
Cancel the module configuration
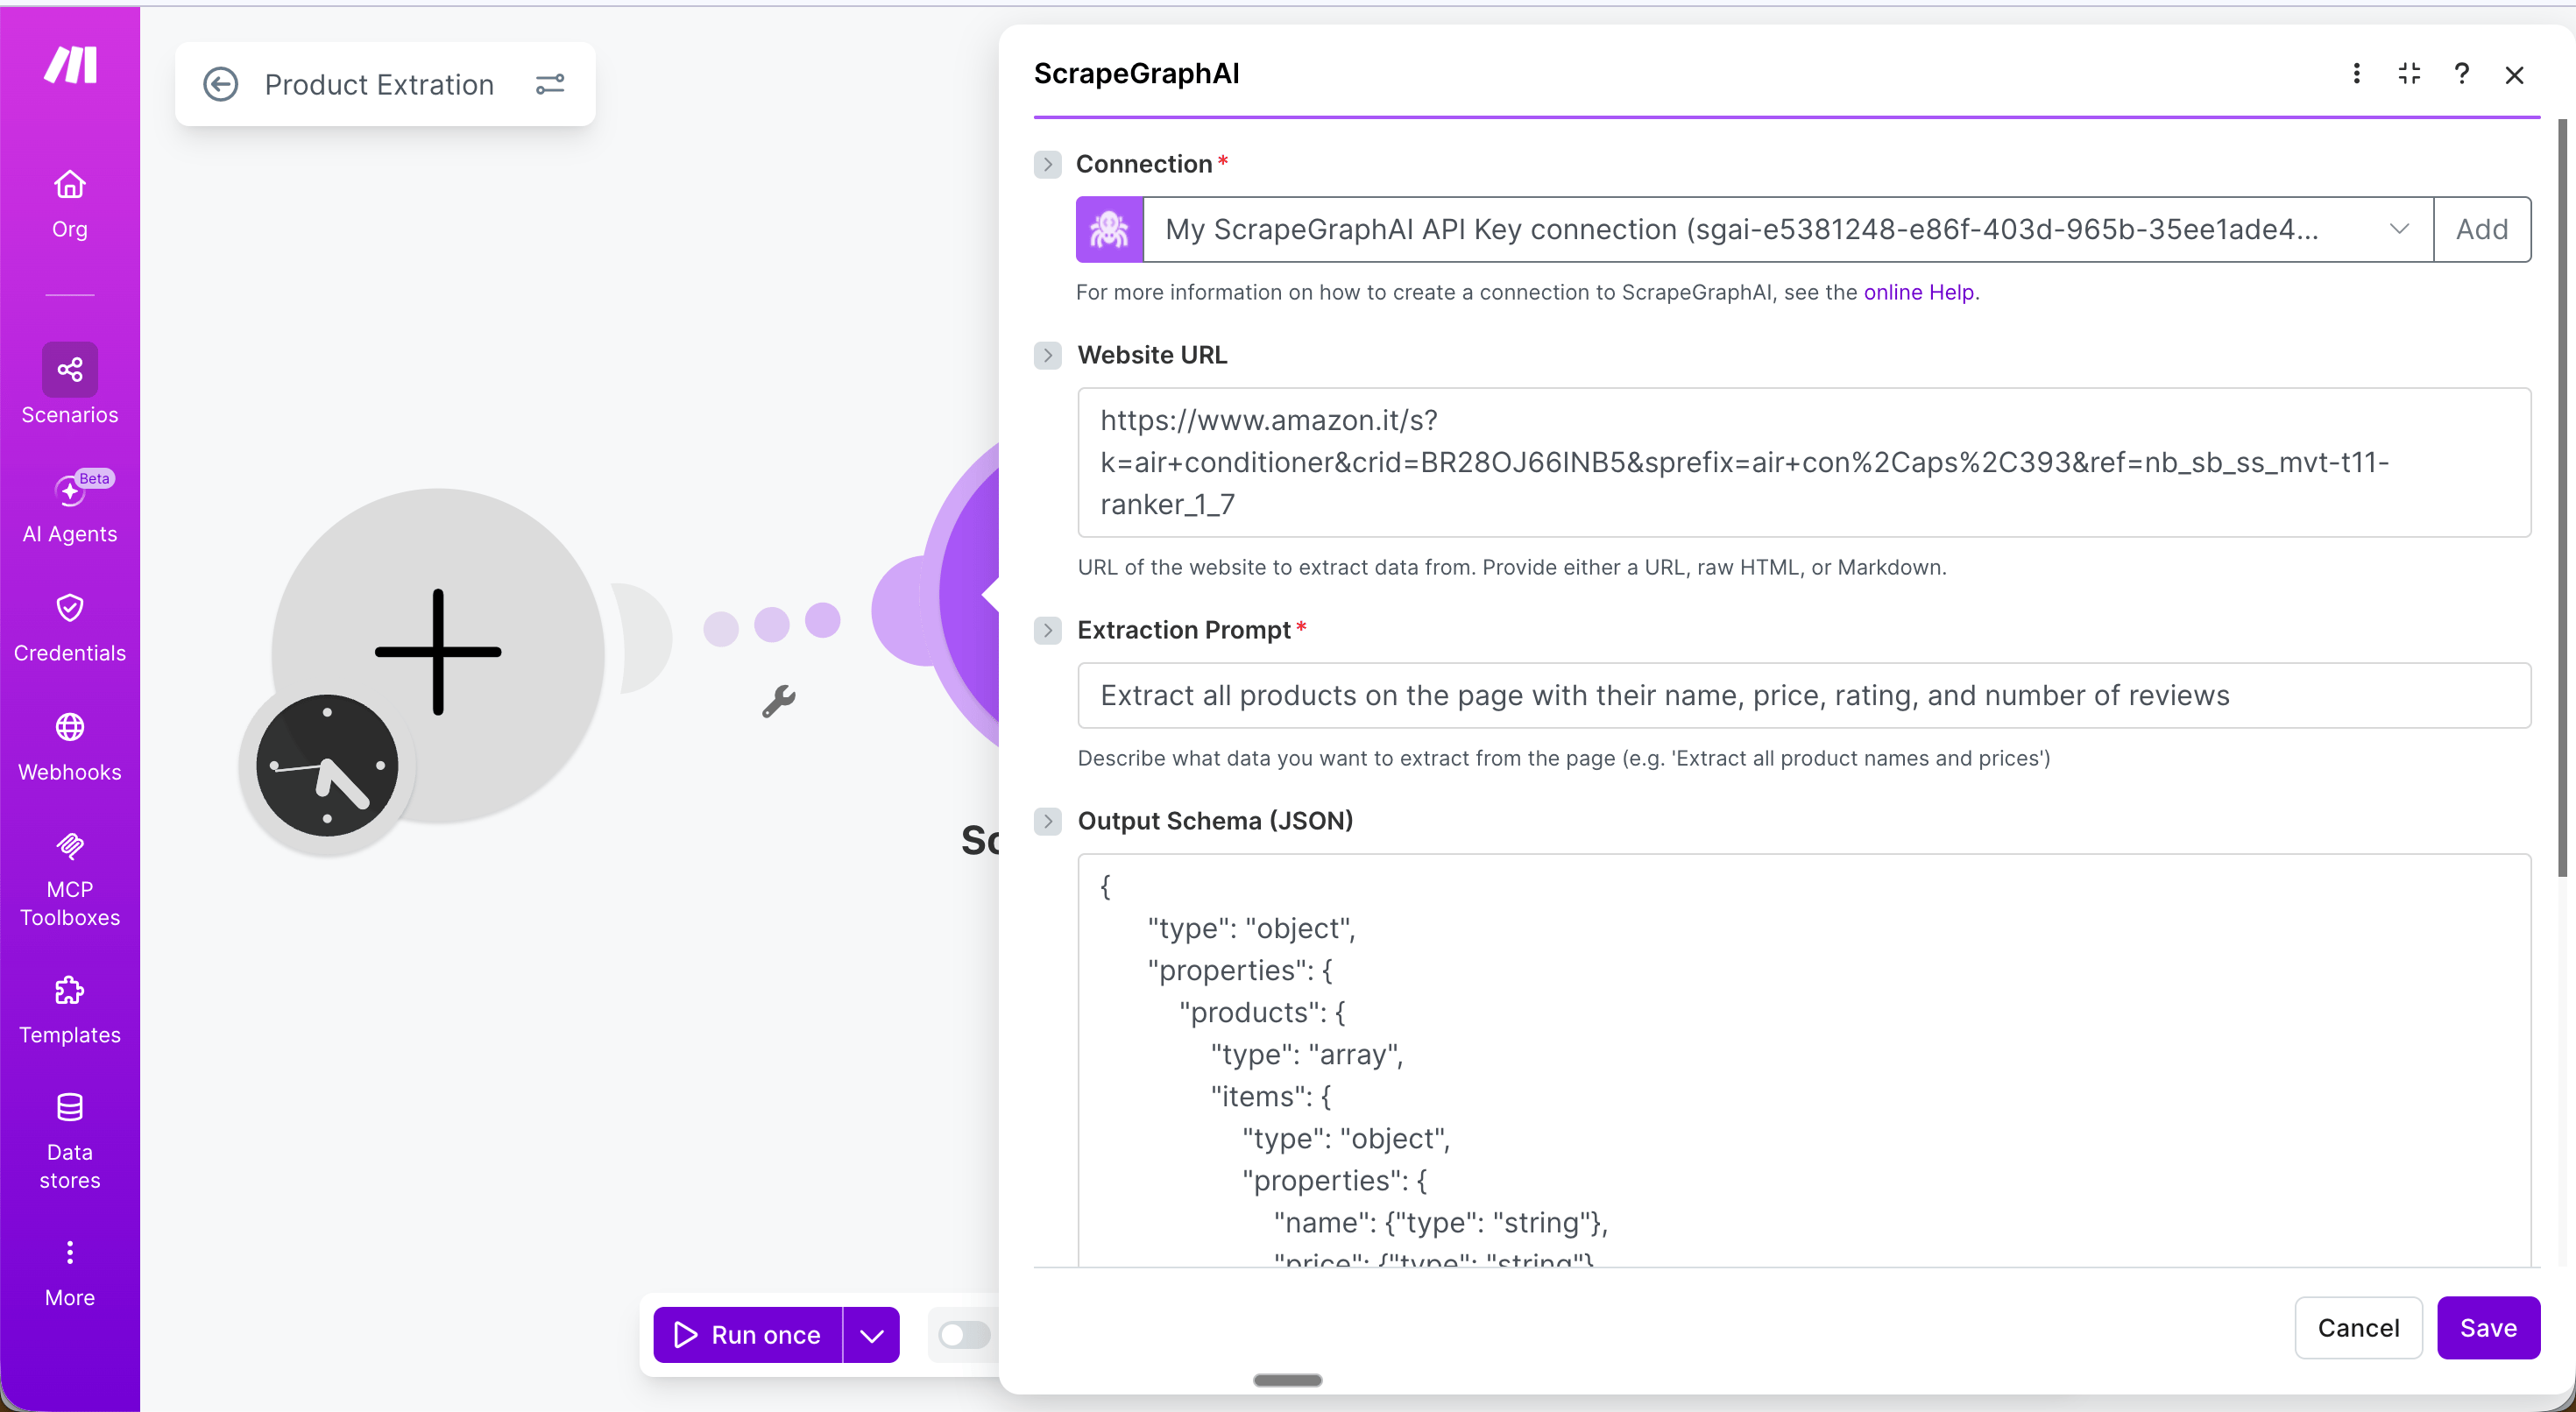[2358, 1328]
